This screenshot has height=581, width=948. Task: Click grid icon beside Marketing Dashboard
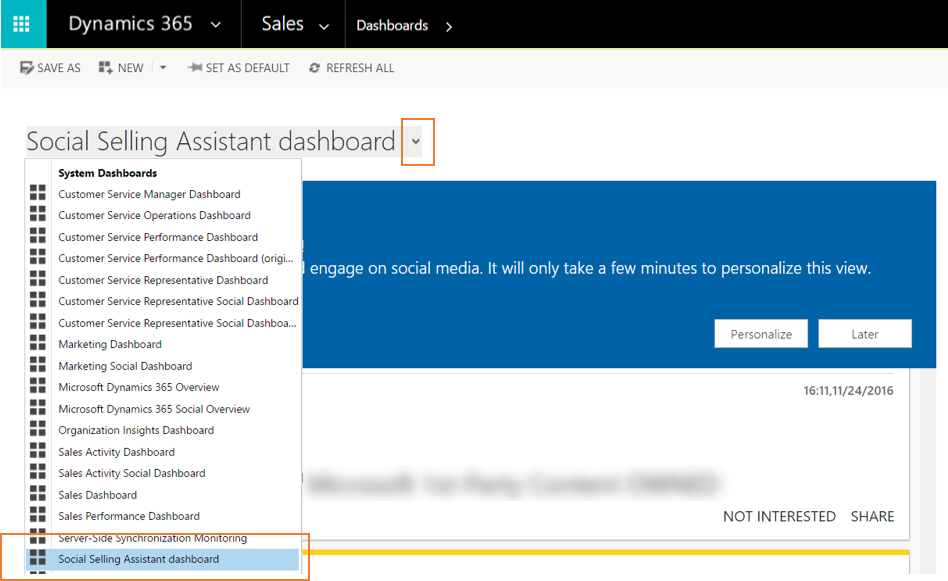pyautogui.click(x=37, y=343)
